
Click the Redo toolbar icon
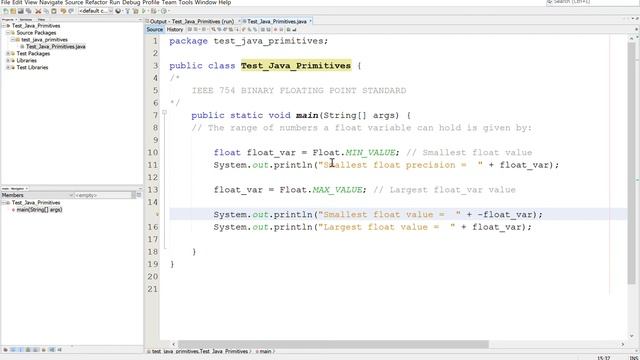point(71,11)
